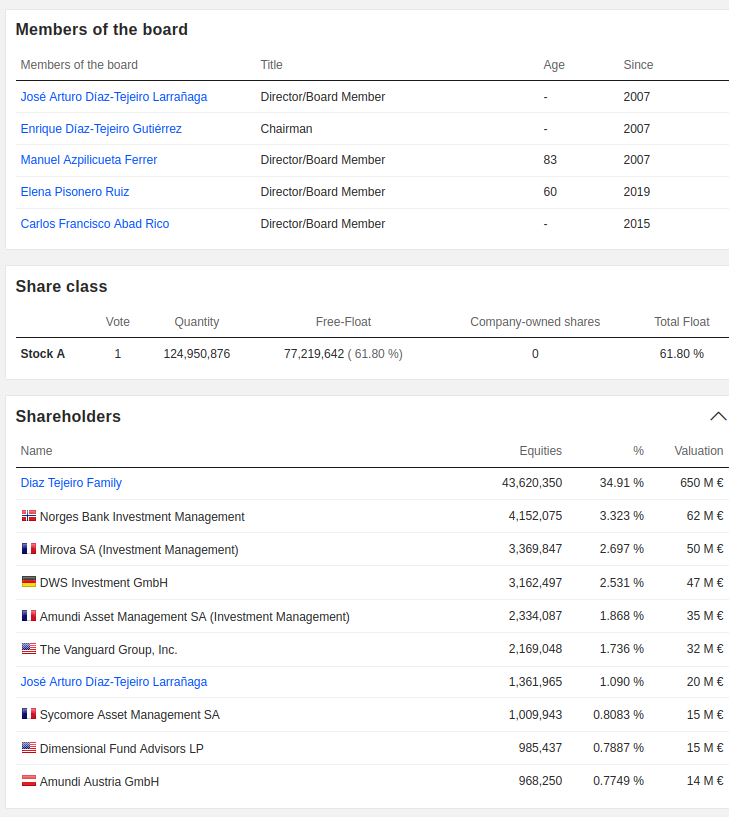Select Amundi Asset Management SA name

[x=194, y=616]
